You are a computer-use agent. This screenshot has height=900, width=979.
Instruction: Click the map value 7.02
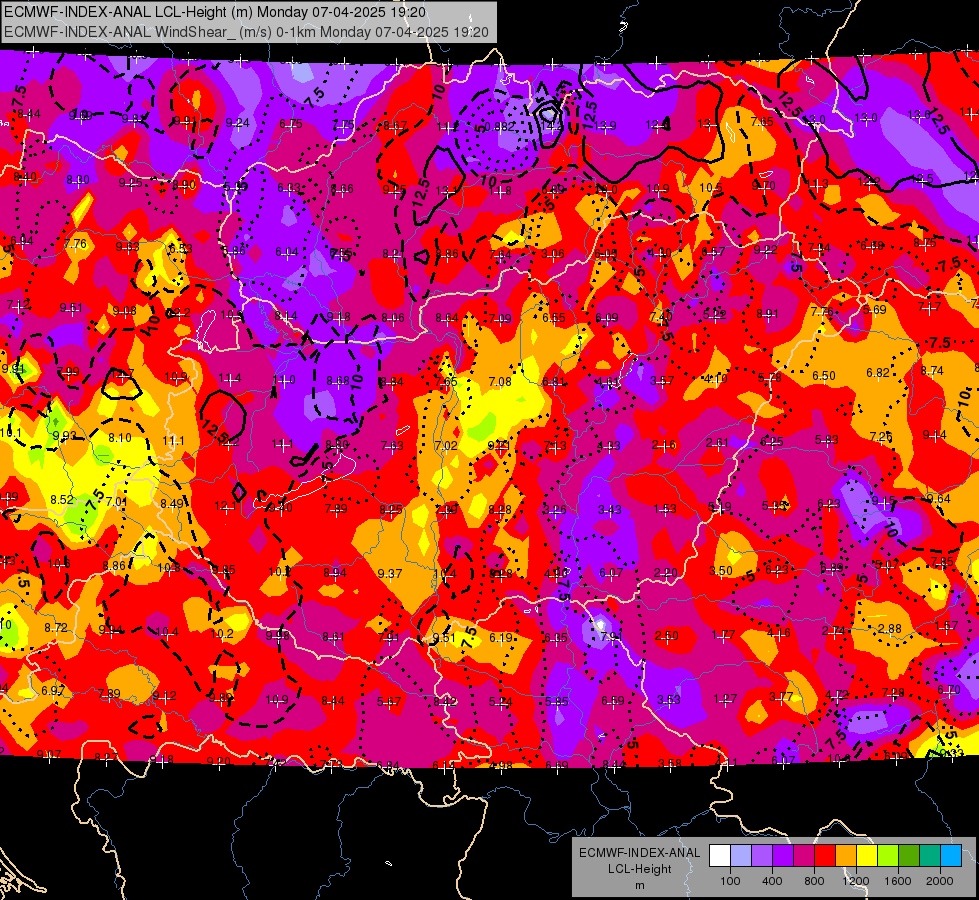point(446,446)
